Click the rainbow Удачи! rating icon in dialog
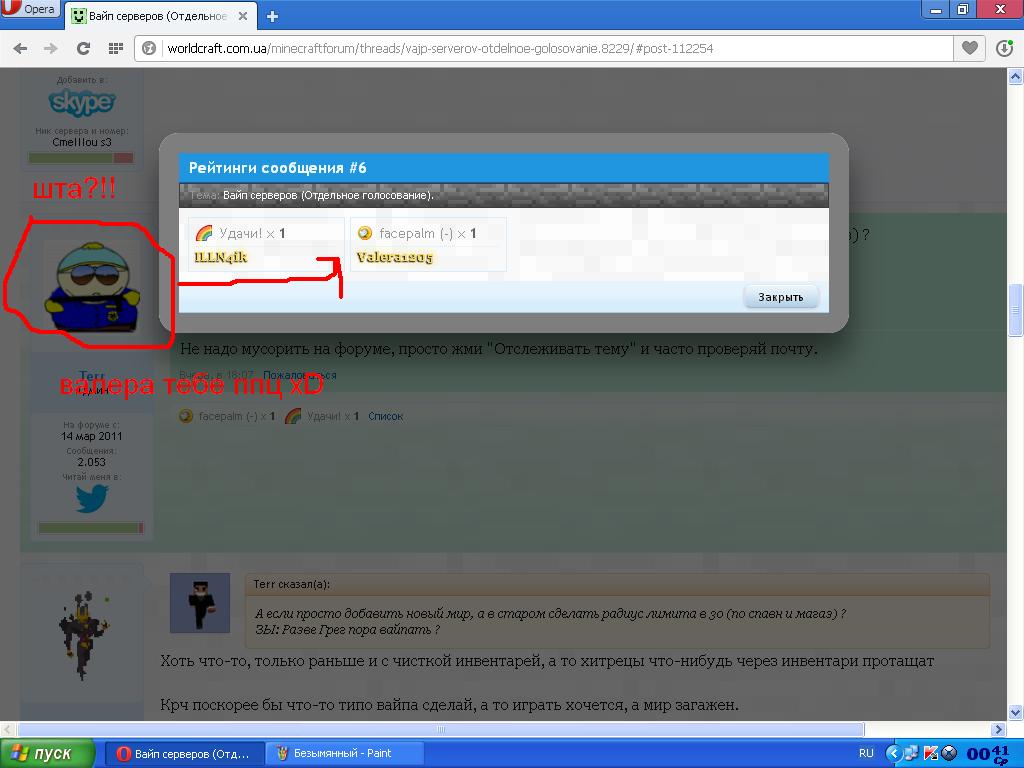 (x=204, y=233)
